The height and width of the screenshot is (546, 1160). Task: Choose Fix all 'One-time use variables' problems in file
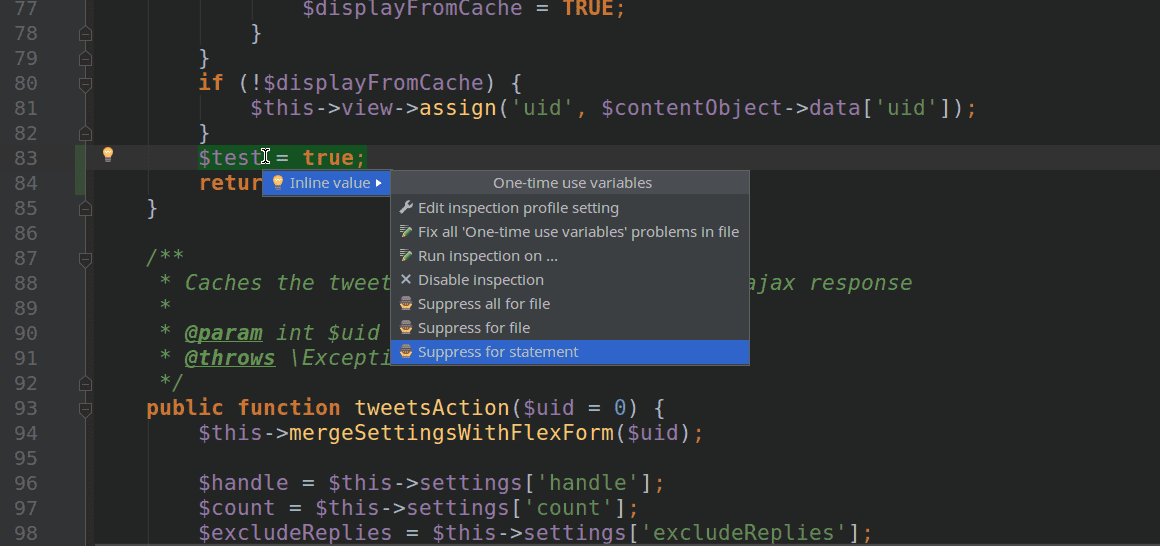point(570,232)
